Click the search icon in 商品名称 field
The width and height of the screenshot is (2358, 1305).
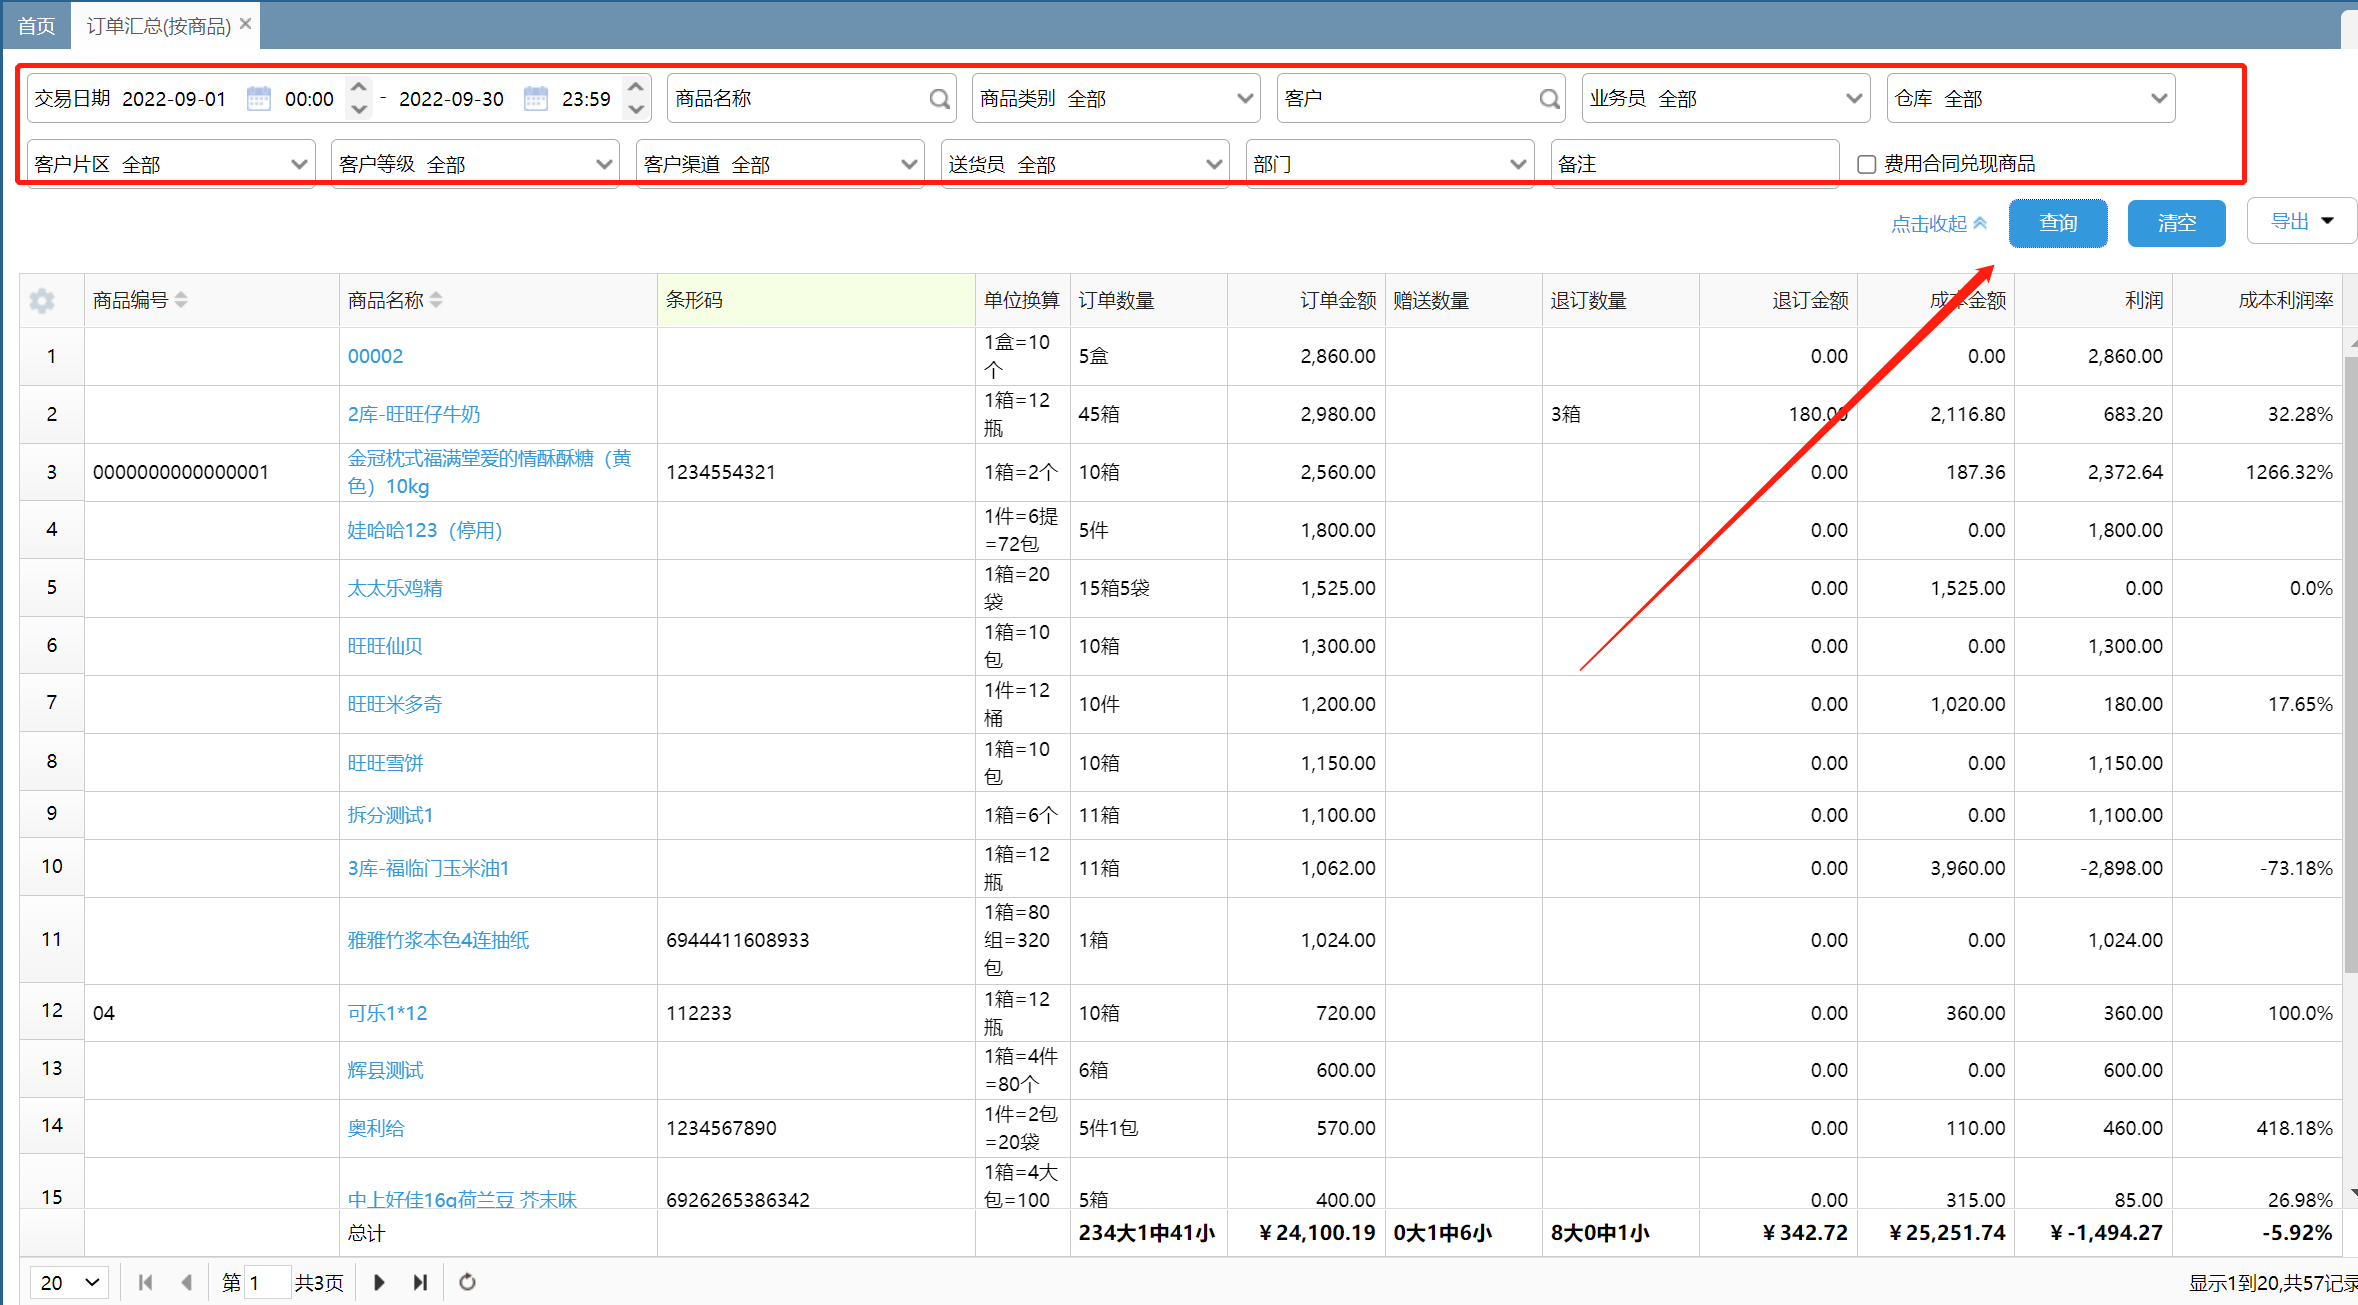[939, 99]
